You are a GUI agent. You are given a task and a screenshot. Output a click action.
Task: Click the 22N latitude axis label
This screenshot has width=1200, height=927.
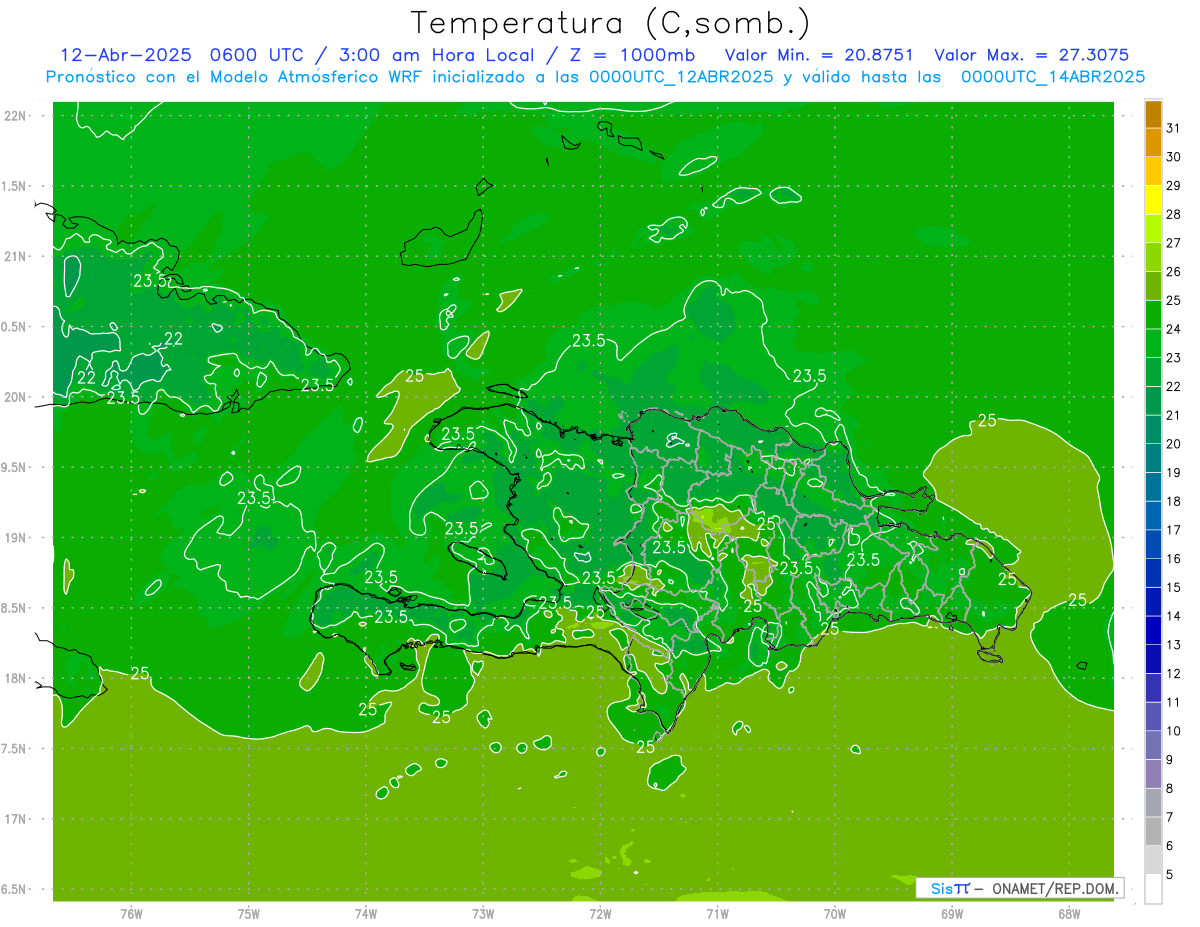point(17,116)
